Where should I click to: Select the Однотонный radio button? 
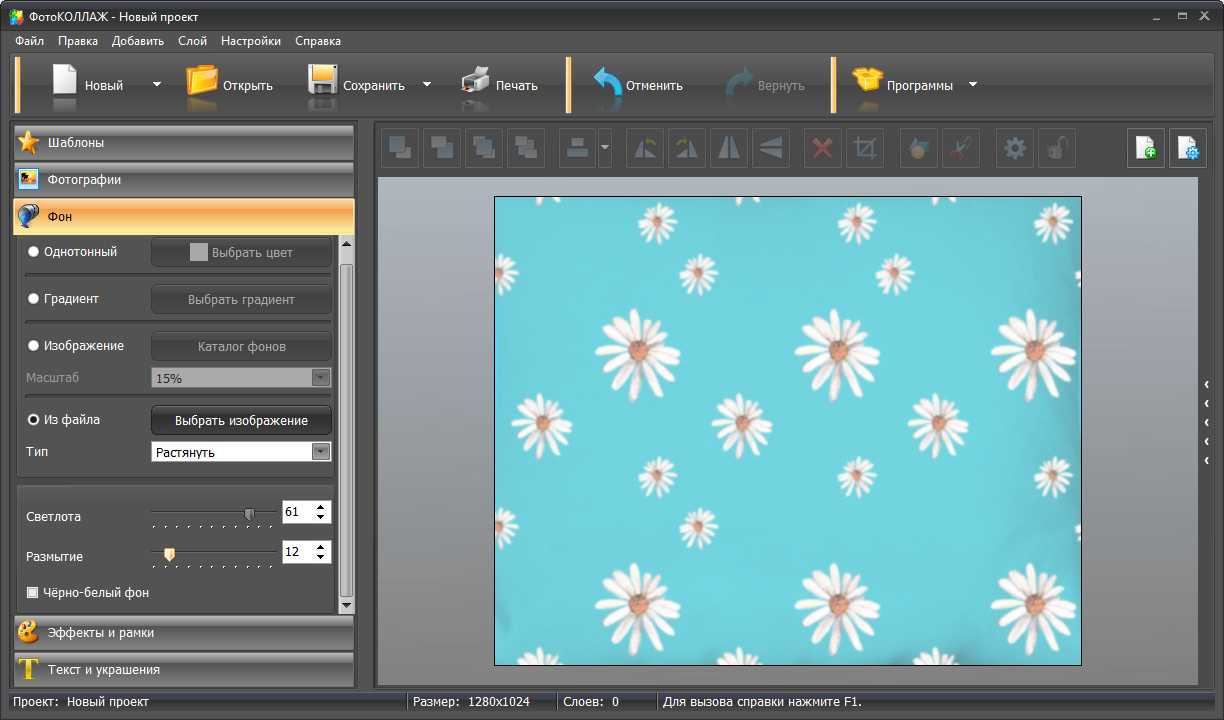[x=33, y=252]
